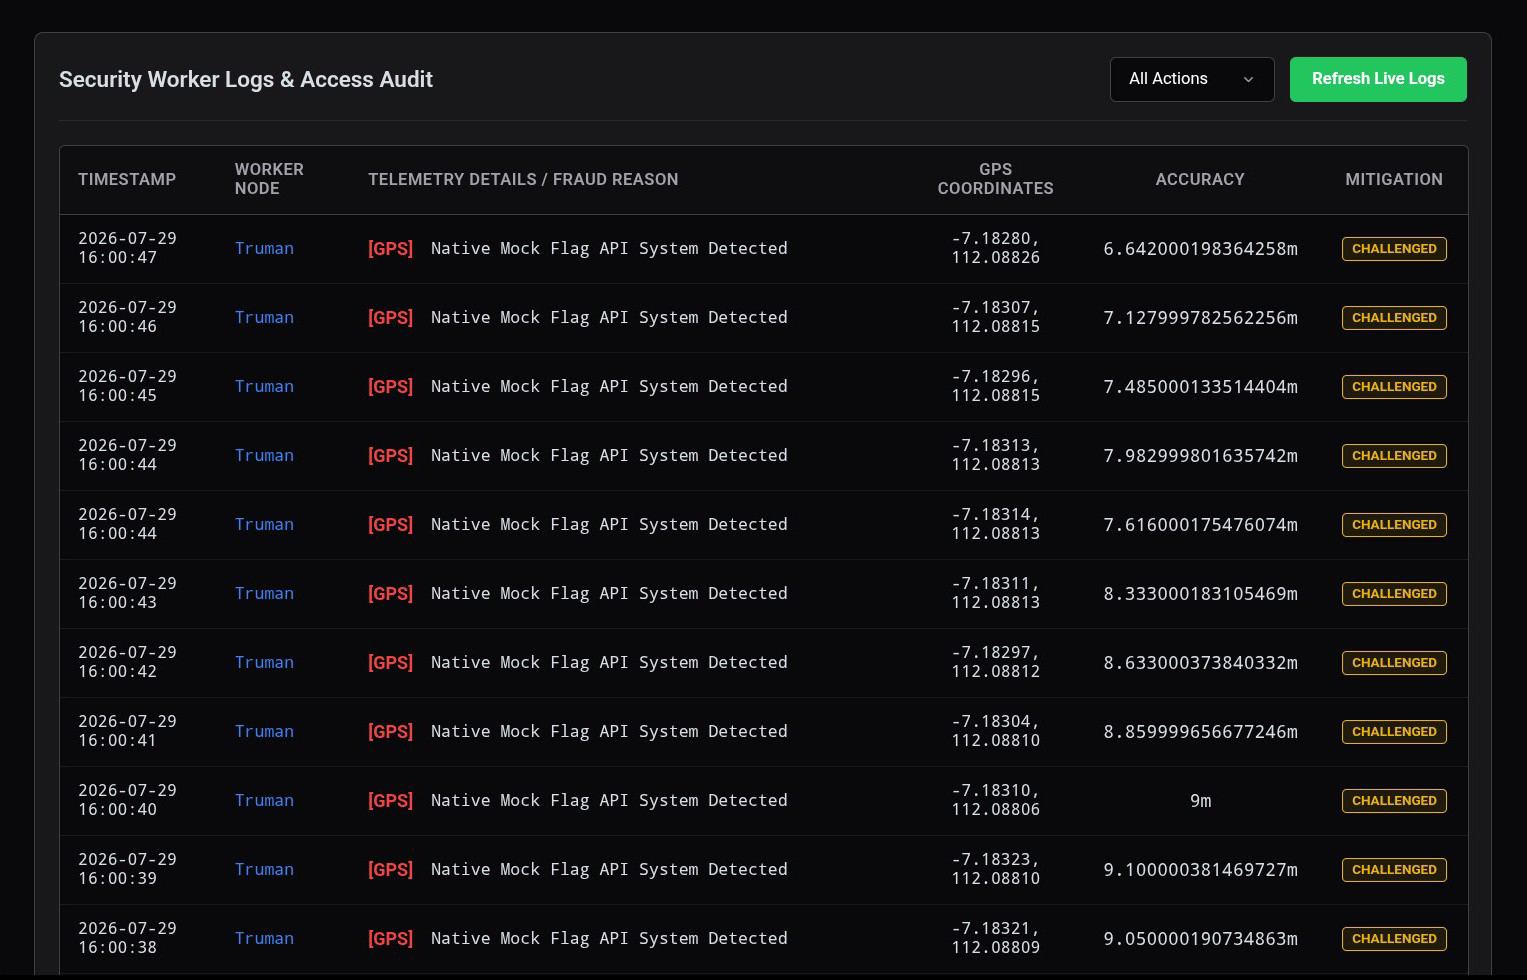Click coordinates -7.18296, 112.08815
This screenshot has width=1527, height=980.
[995, 386]
